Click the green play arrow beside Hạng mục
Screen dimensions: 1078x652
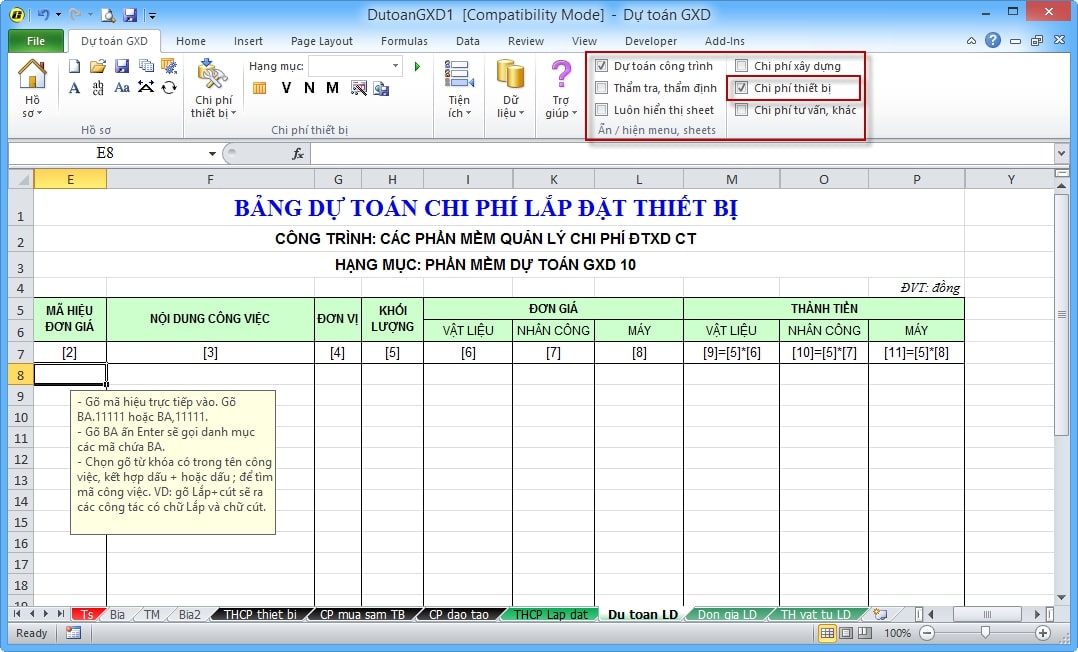click(417, 66)
